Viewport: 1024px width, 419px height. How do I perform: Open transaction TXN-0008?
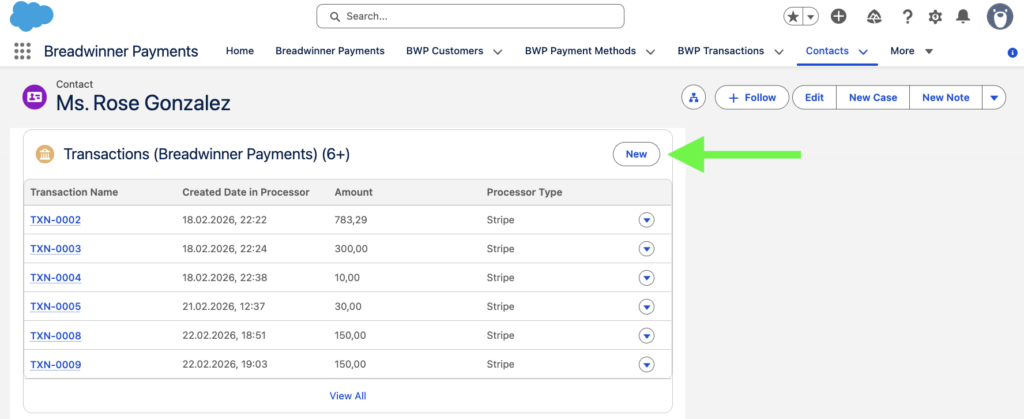[x=56, y=336]
